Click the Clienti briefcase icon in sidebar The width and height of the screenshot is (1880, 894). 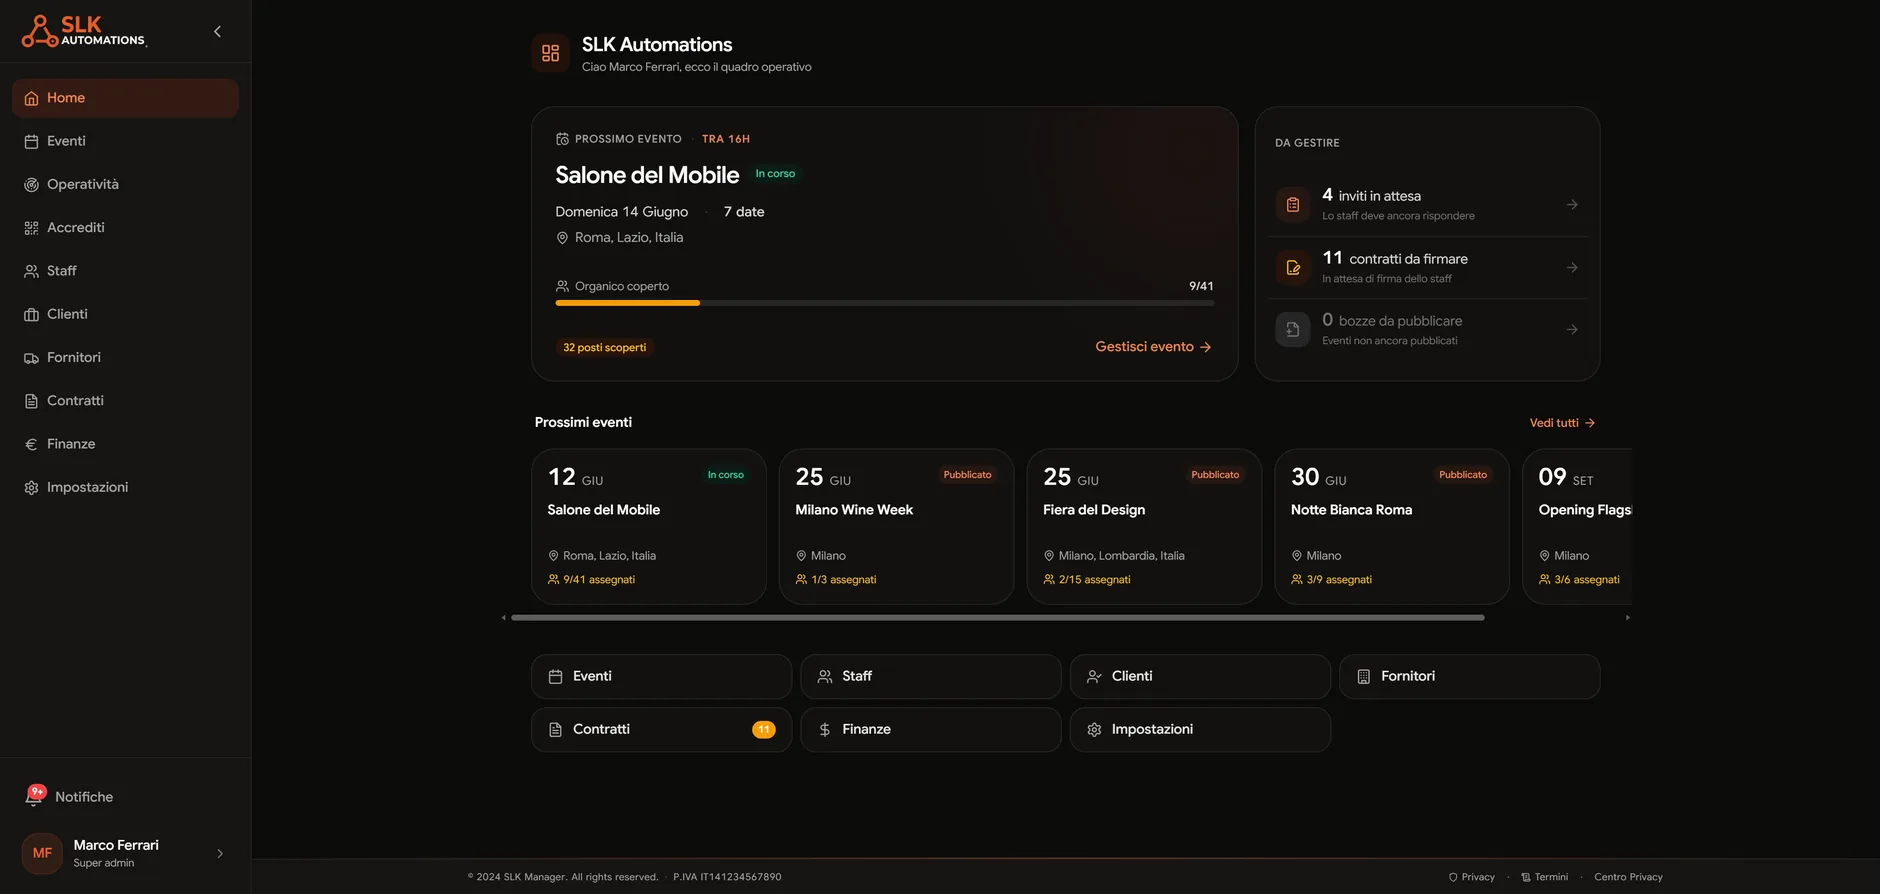31,314
